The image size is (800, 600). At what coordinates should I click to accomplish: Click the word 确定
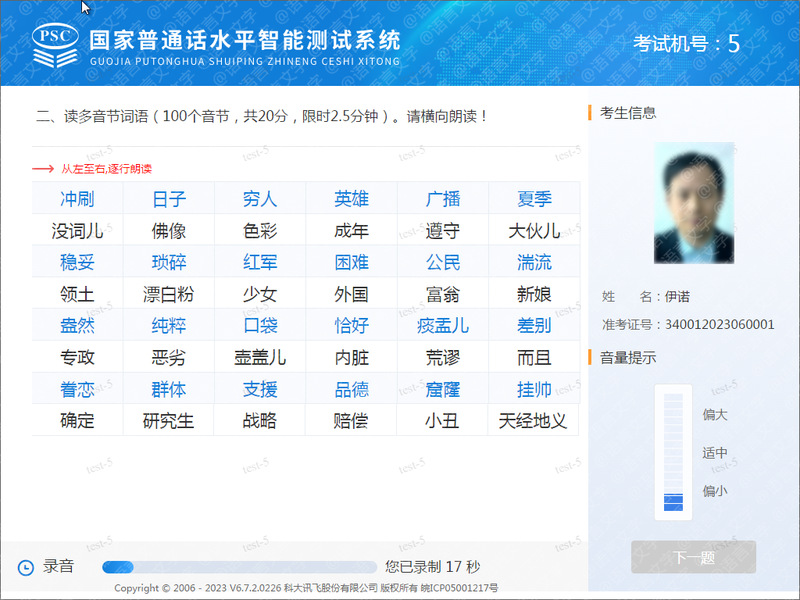click(x=77, y=421)
